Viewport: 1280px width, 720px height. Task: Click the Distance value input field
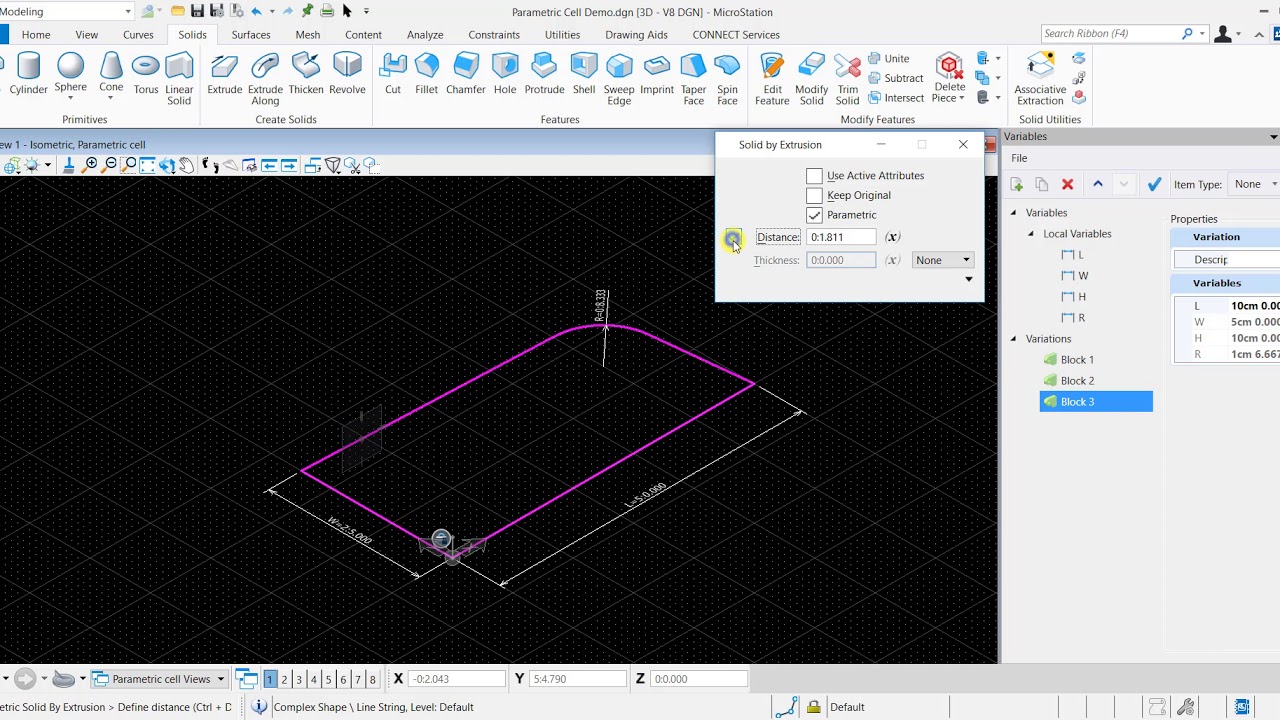click(841, 237)
